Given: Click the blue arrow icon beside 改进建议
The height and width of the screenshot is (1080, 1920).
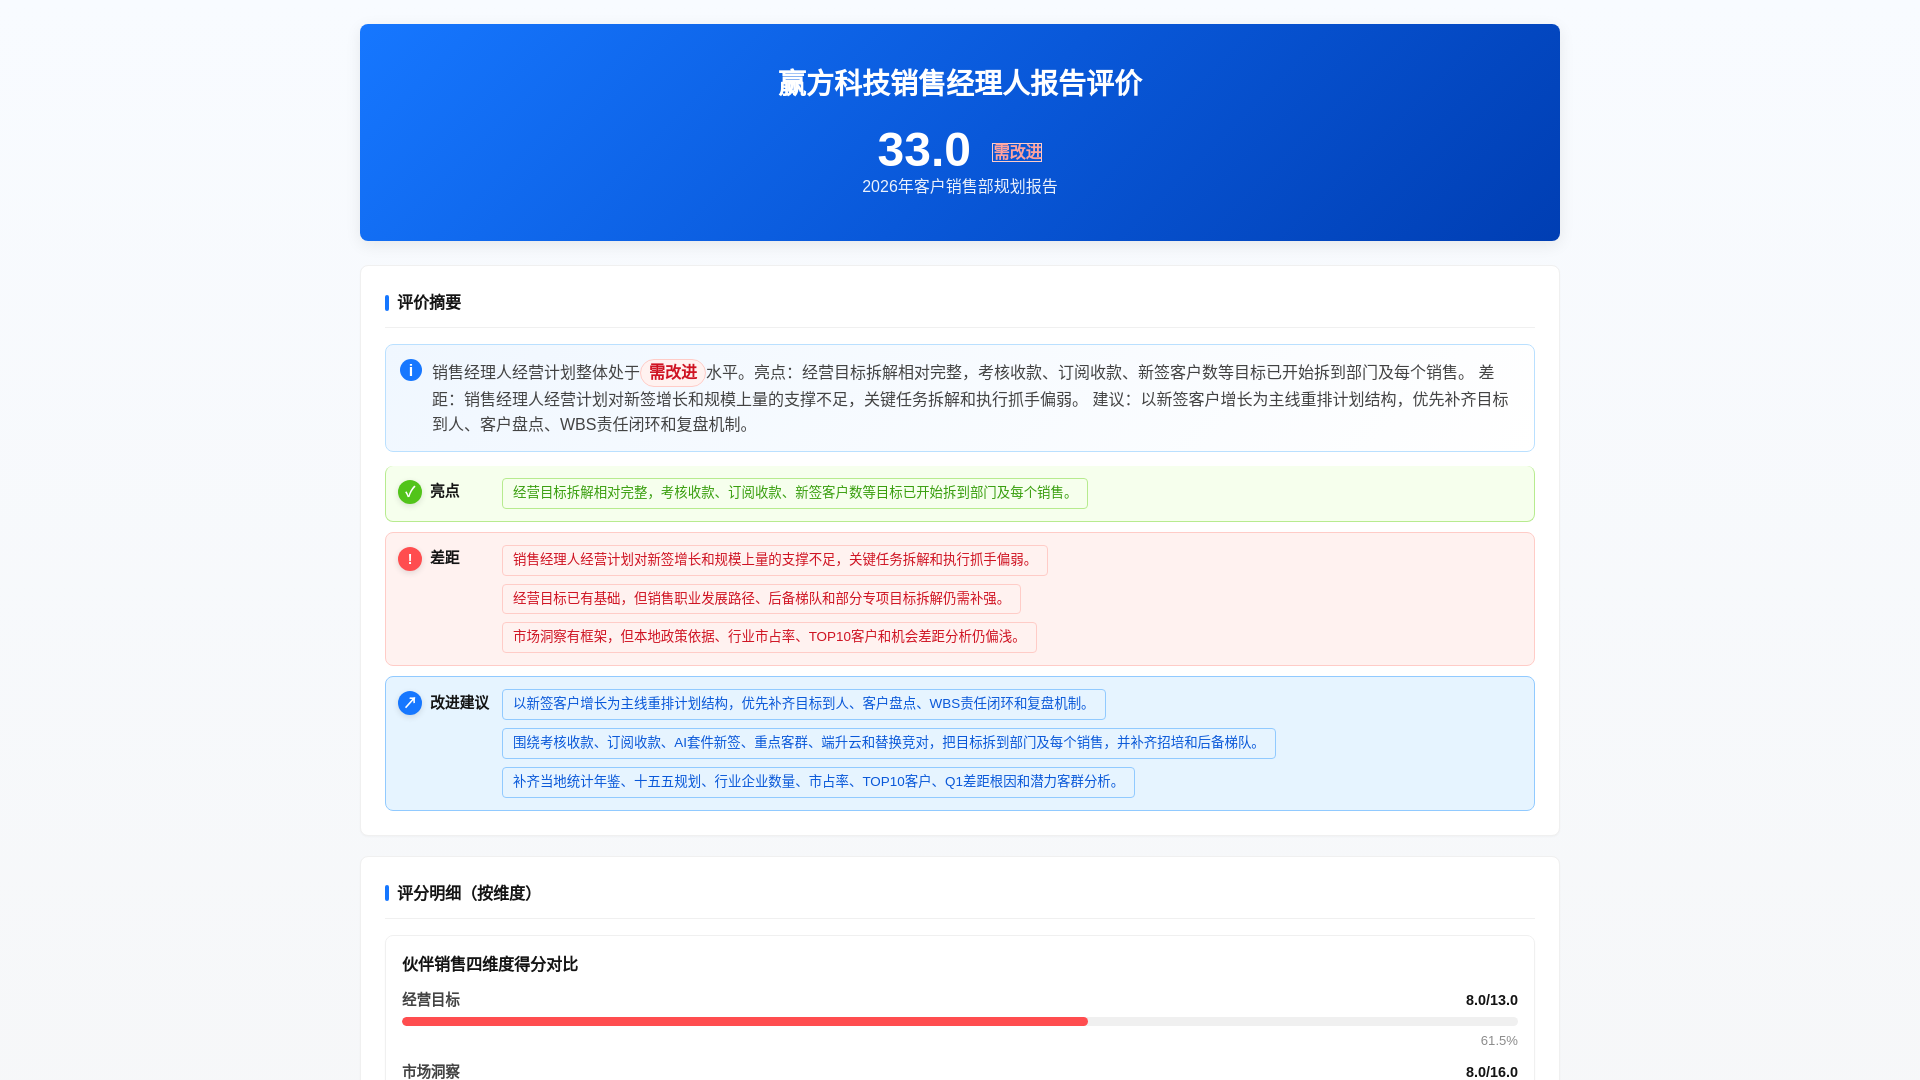Looking at the screenshot, I should [x=409, y=703].
